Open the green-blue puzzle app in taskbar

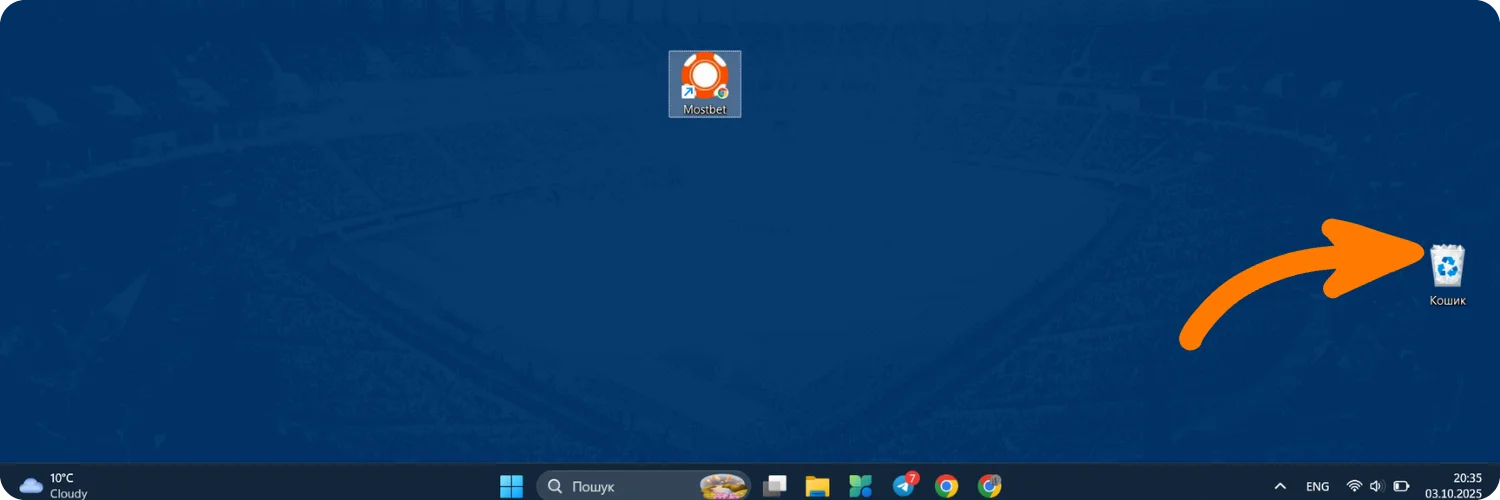click(x=861, y=487)
